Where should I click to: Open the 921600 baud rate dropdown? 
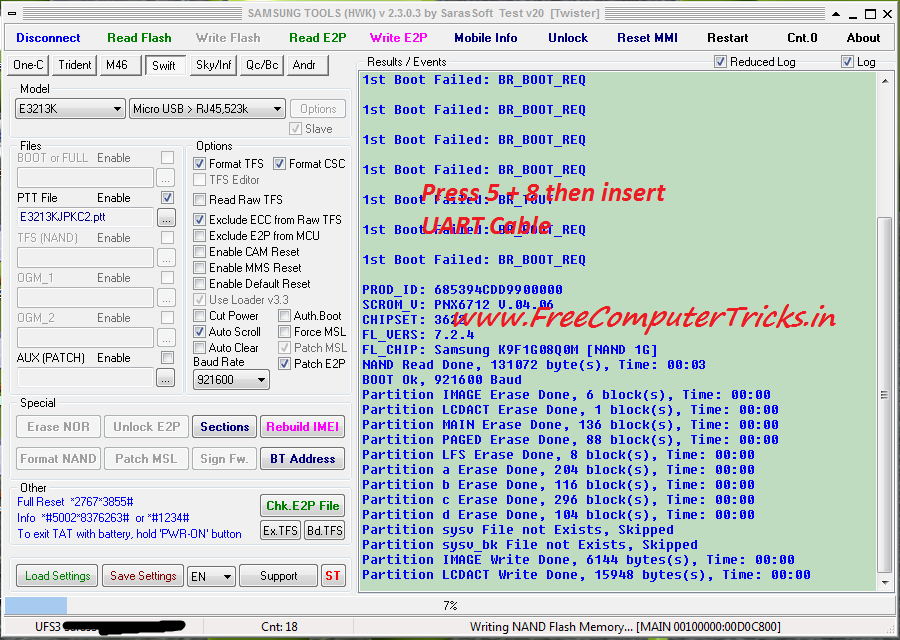coord(231,379)
